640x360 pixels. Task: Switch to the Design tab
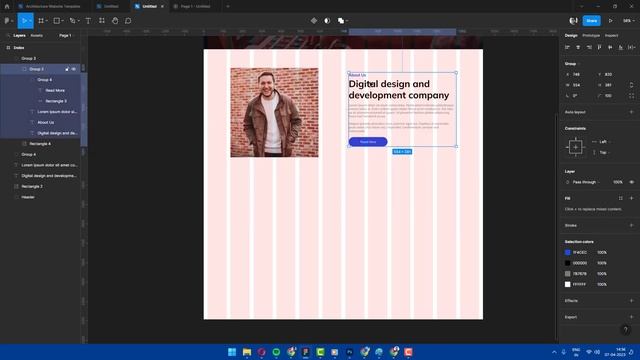coord(571,36)
